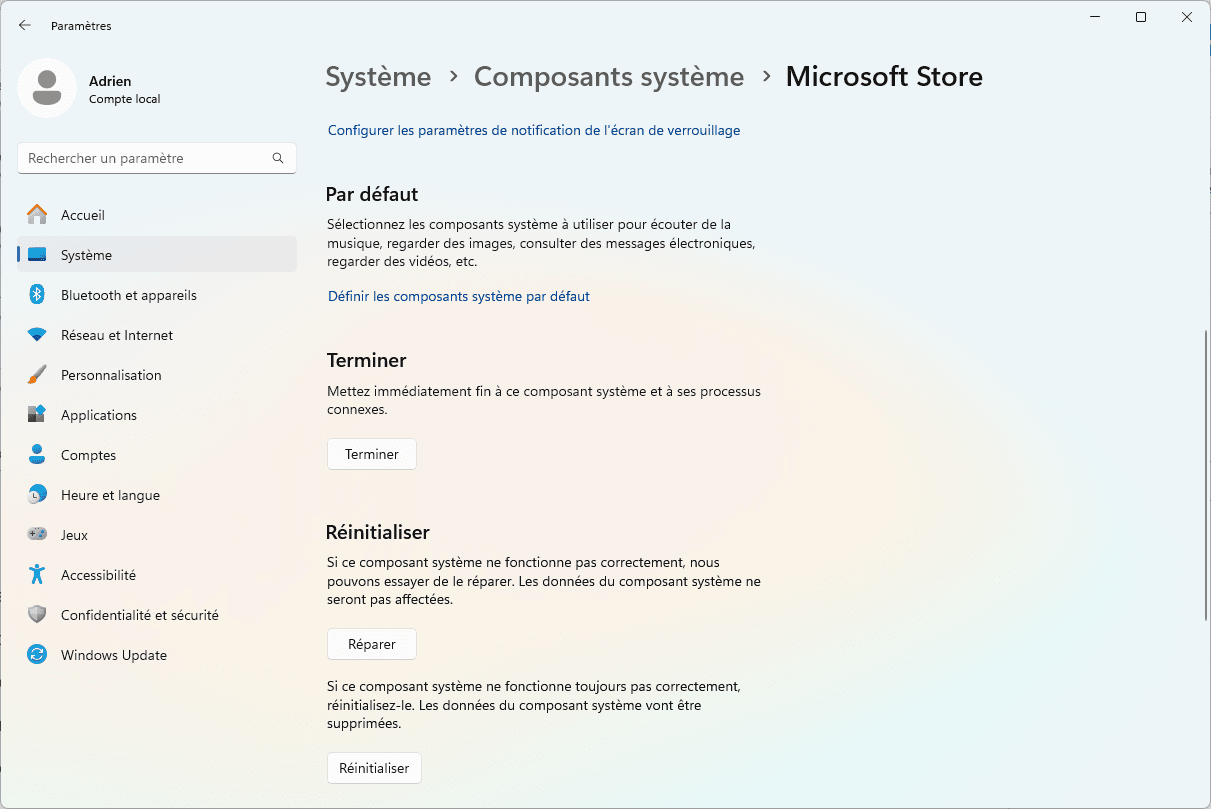Click the Système monitor icon

point(37,255)
